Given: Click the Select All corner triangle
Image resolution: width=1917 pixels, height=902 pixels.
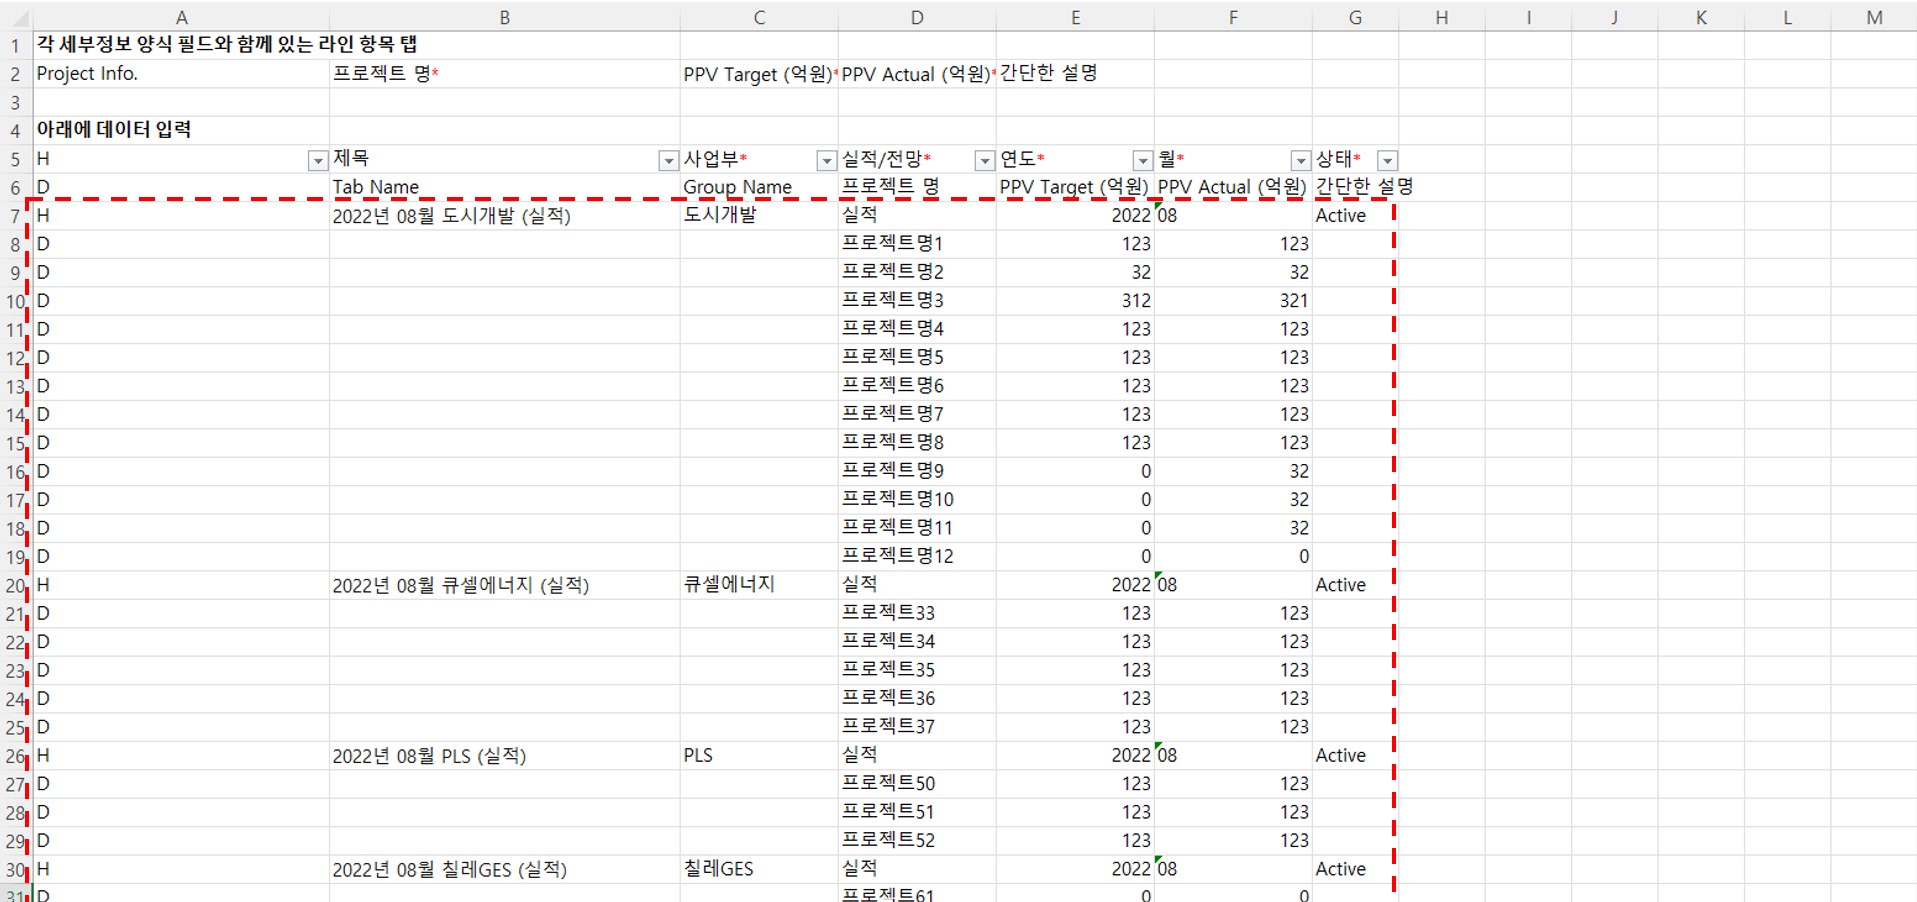Looking at the screenshot, I should (17, 18).
